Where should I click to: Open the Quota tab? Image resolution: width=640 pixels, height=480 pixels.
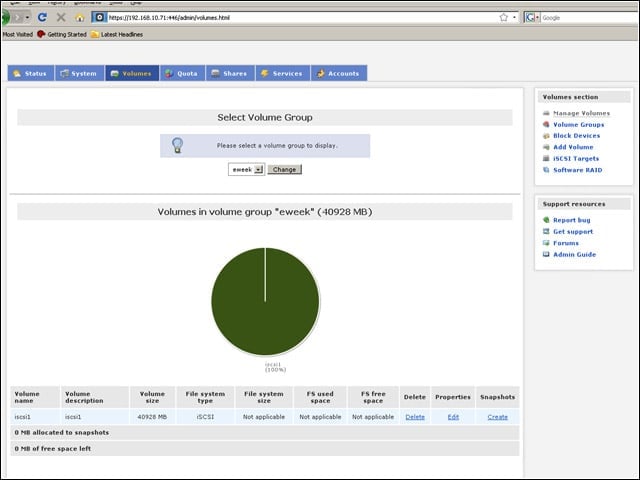182,73
